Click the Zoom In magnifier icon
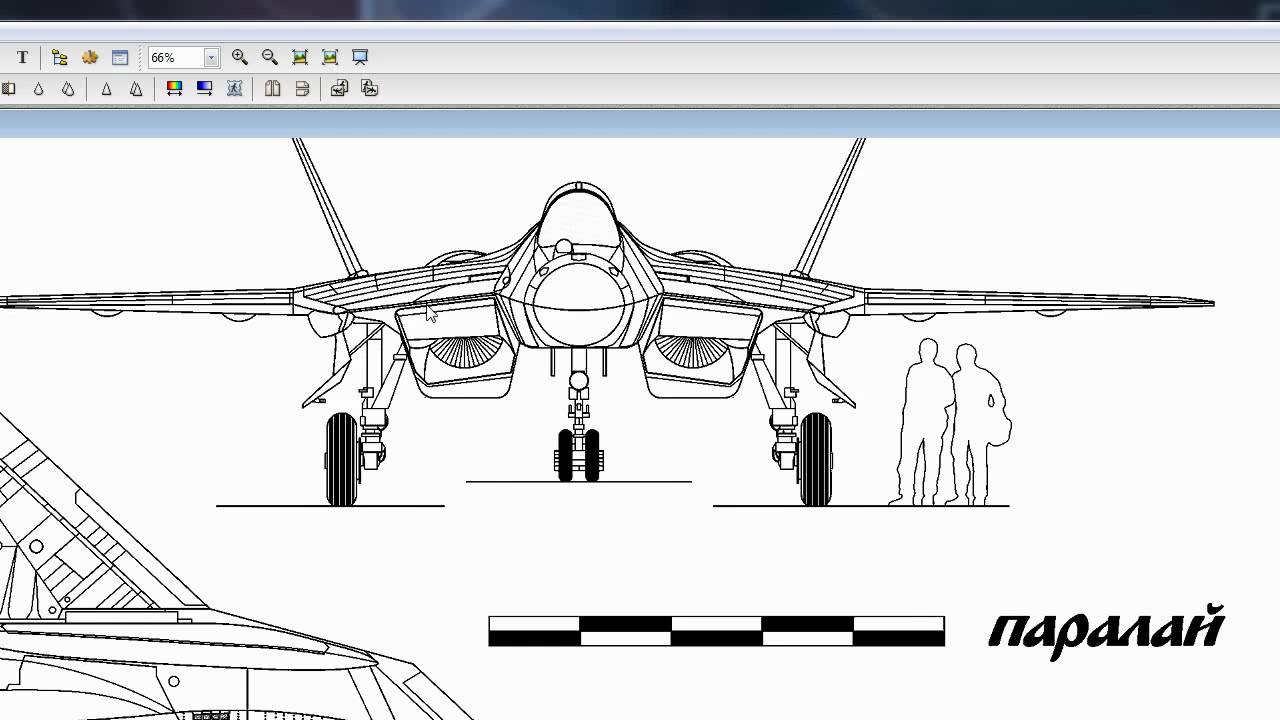The height and width of the screenshot is (720, 1280). [x=240, y=57]
